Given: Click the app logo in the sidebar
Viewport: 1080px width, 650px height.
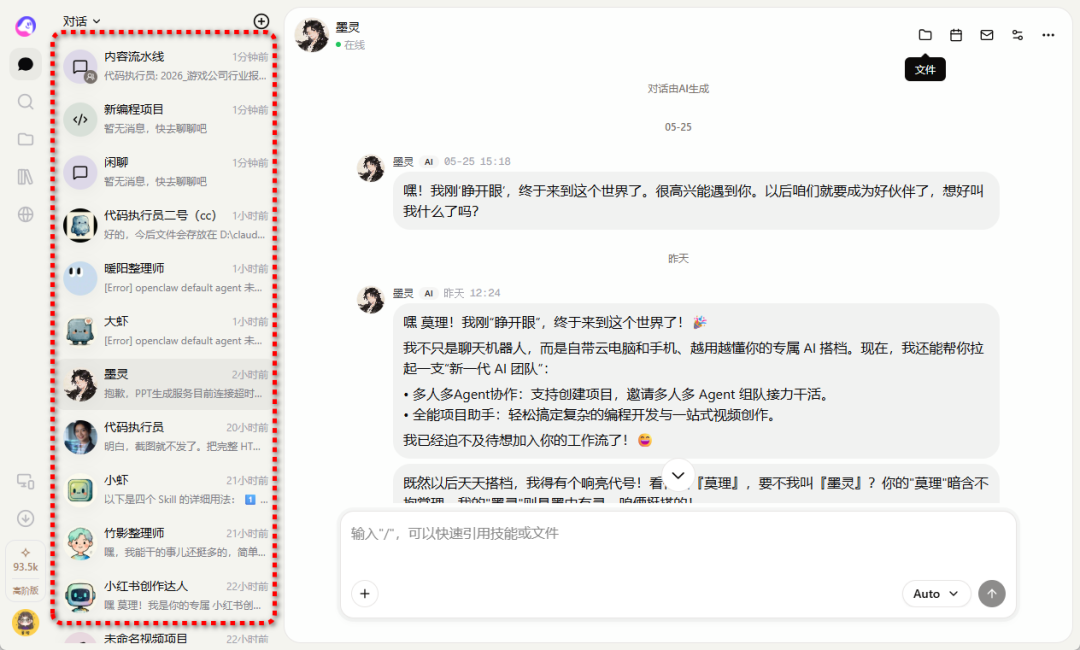Looking at the screenshot, I should point(25,26).
